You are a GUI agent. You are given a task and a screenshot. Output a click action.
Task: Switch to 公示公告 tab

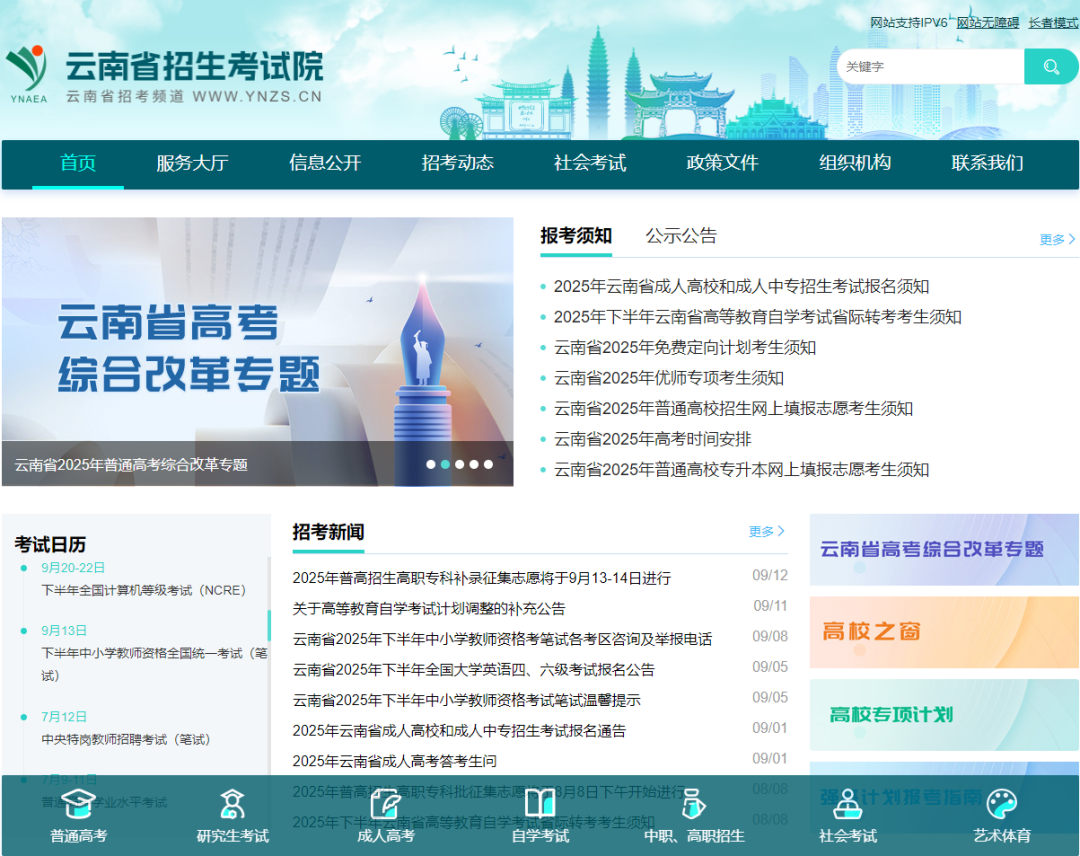click(681, 236)
